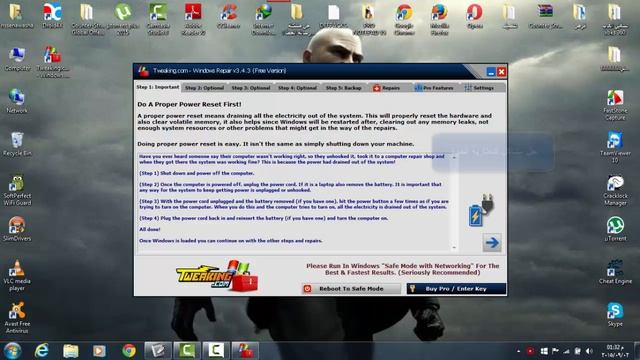Image resolution: width=640 pixels, height=360 pixels.
Task: Select the VLC media player desktop icon
Action: click(17, 275)
